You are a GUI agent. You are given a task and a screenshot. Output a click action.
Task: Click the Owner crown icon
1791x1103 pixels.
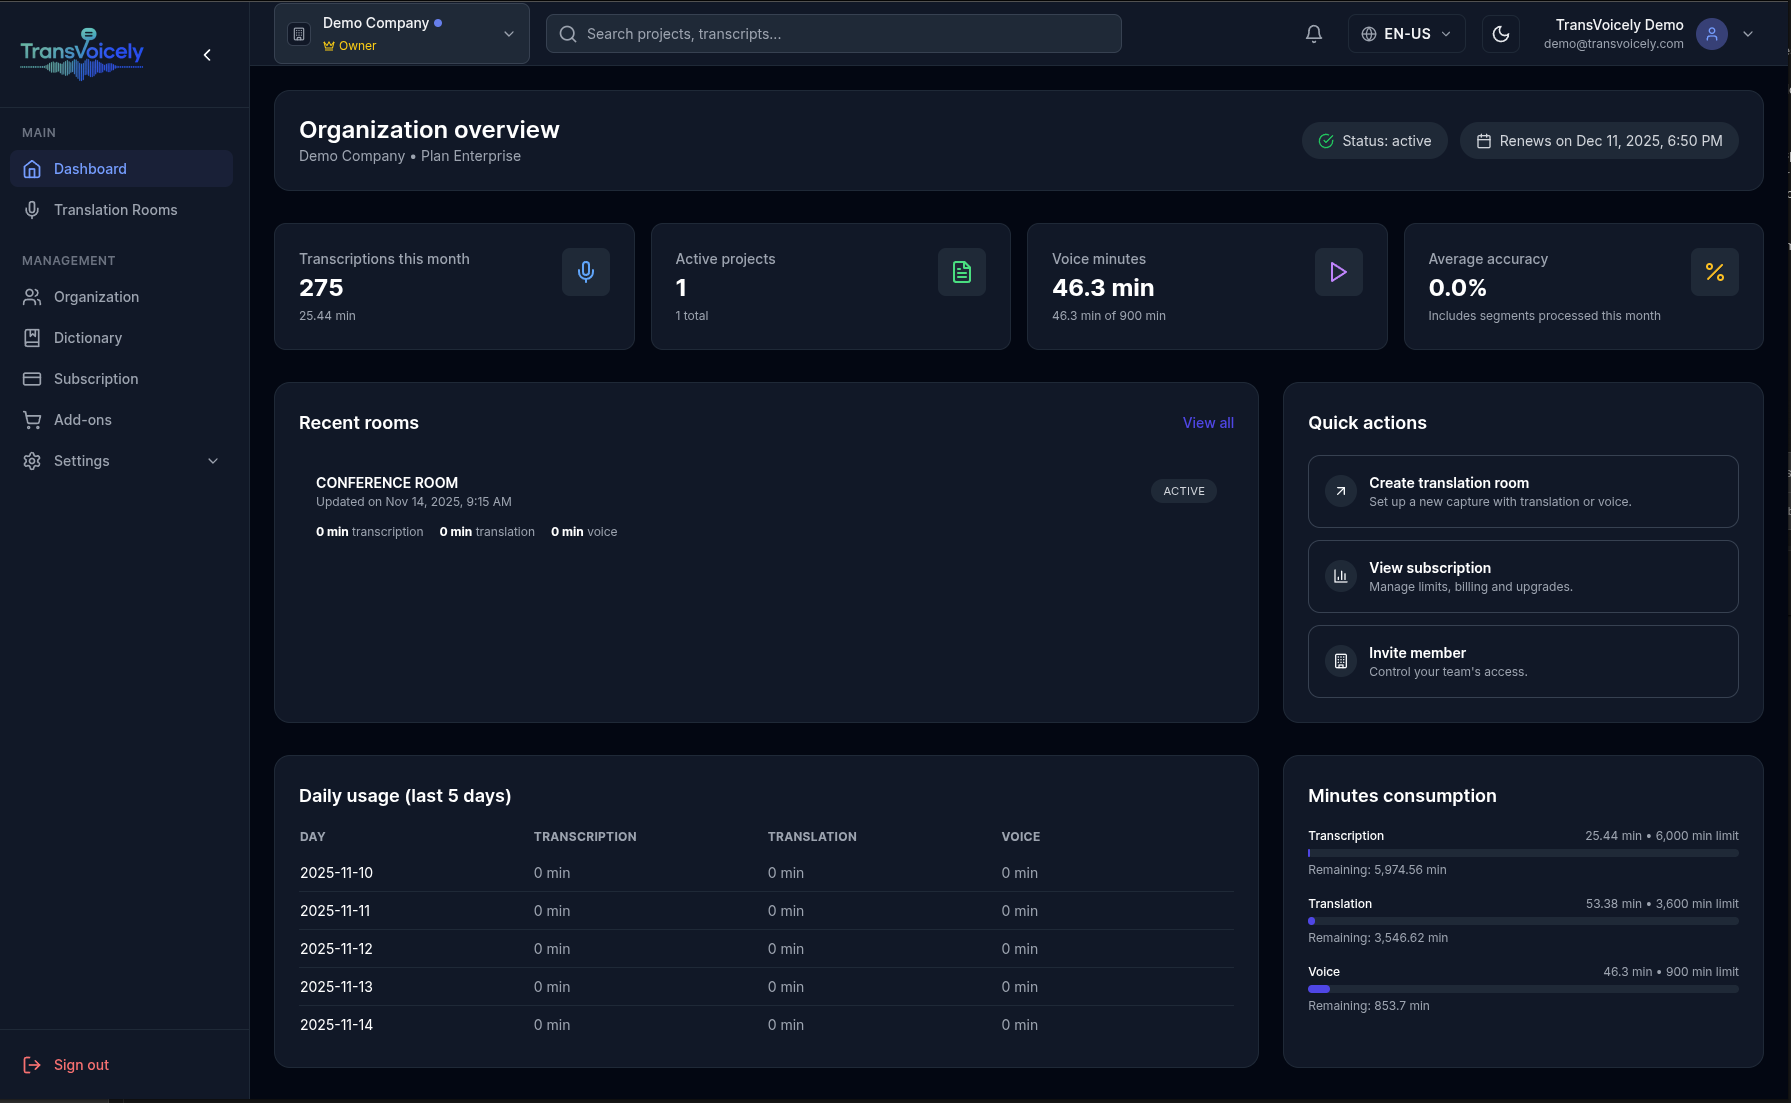point(329,46)
